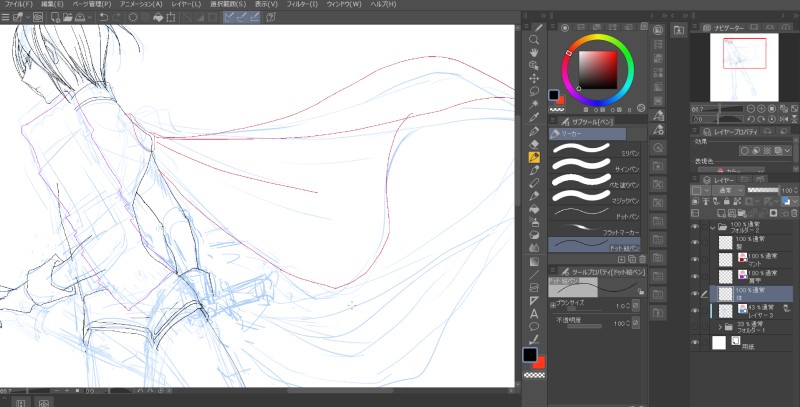Click the color wheel saturation square
This screenshot has height=407, width=800.
click(x=597, y=69)
